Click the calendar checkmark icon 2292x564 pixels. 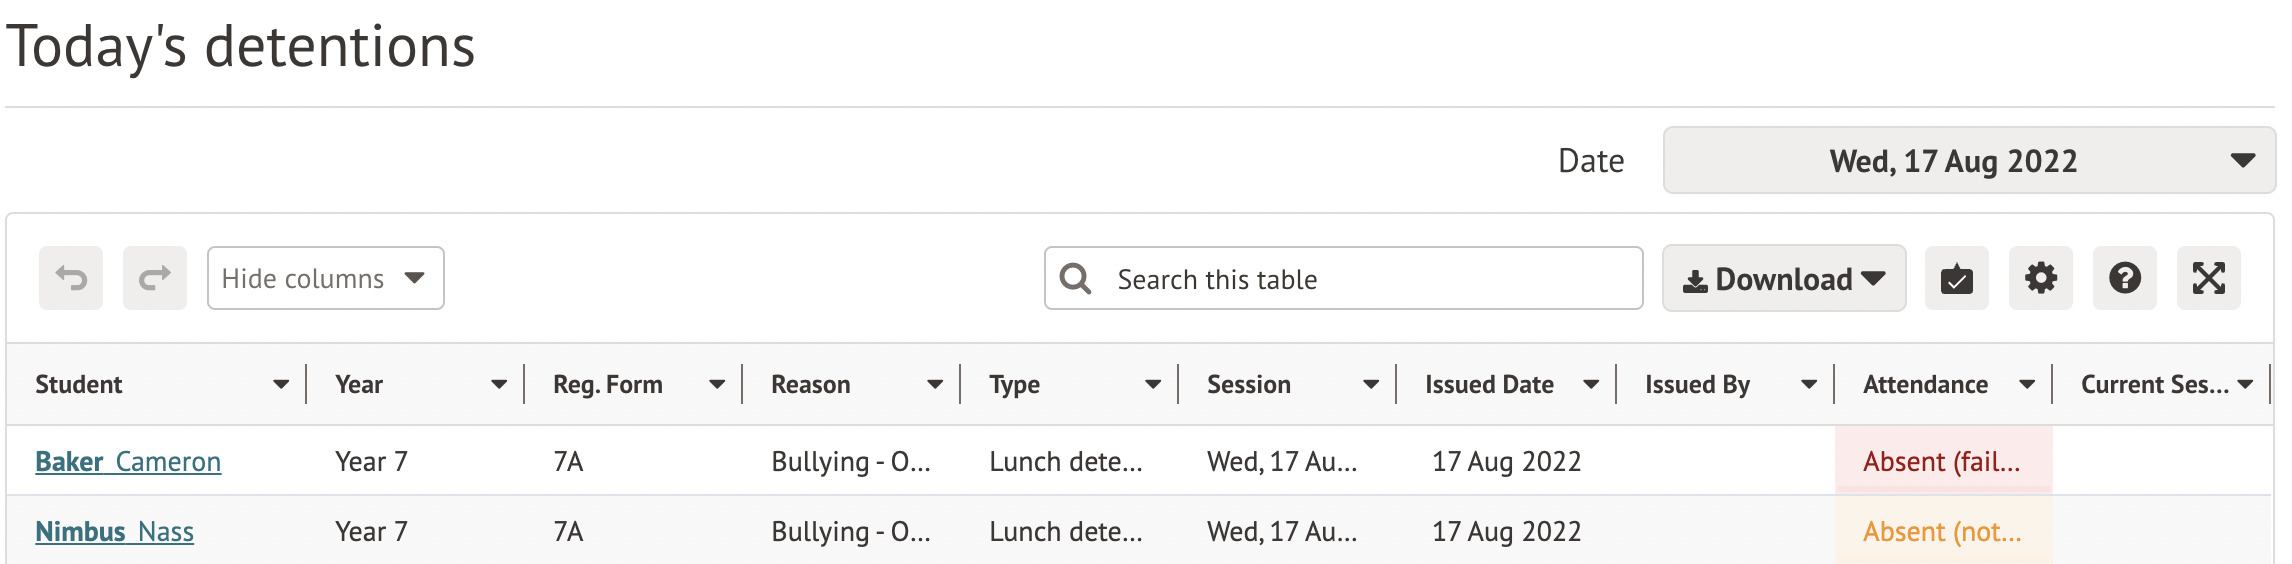coord(1956,278)
